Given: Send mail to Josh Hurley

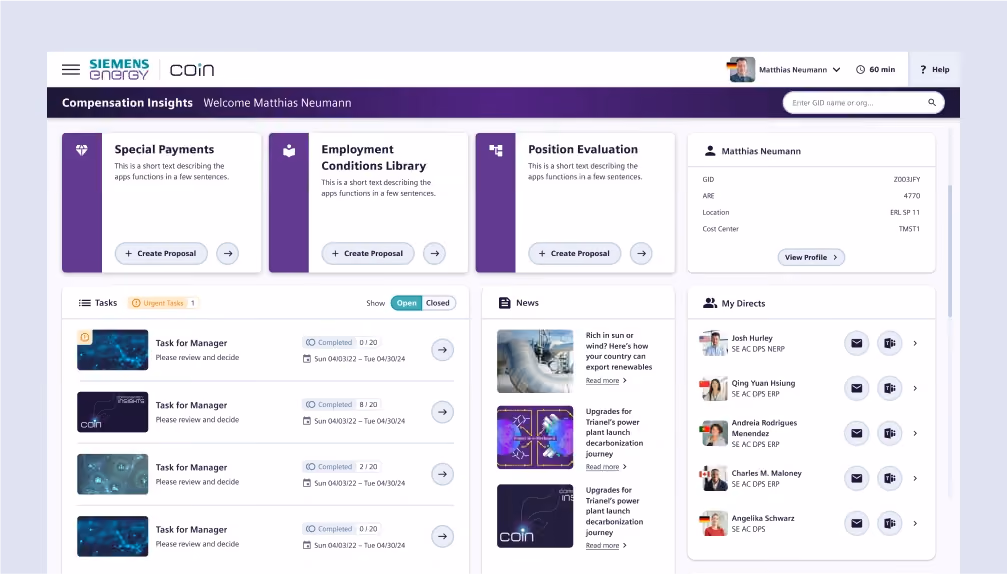Looking at the screenshot, I should [857, 344].
